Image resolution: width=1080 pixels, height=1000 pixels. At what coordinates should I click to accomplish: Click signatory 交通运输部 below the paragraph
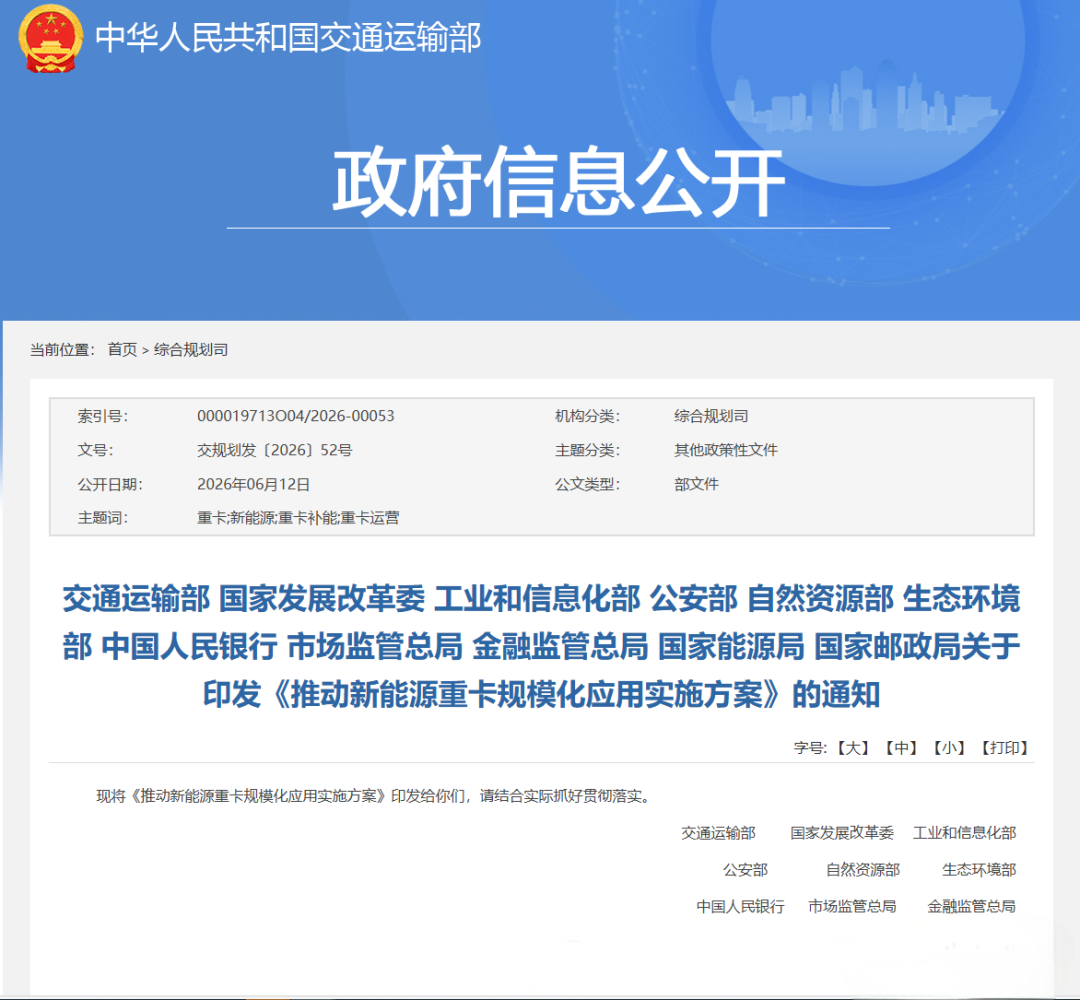tap(718, 833)
